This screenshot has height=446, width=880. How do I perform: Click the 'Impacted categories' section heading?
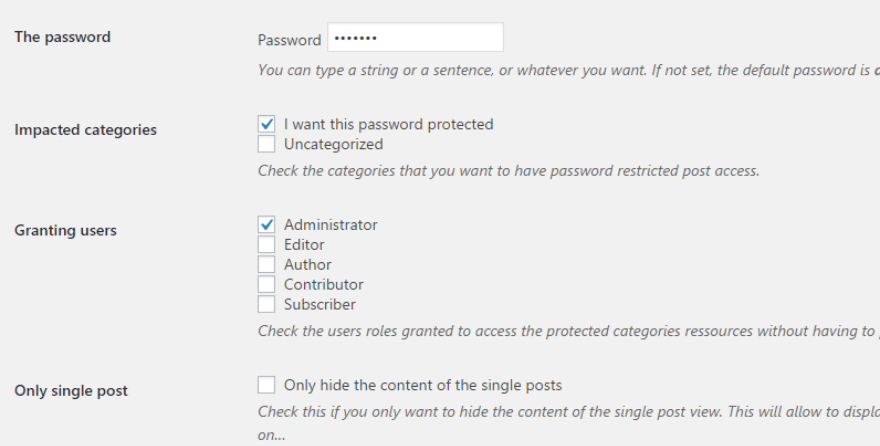85,130
